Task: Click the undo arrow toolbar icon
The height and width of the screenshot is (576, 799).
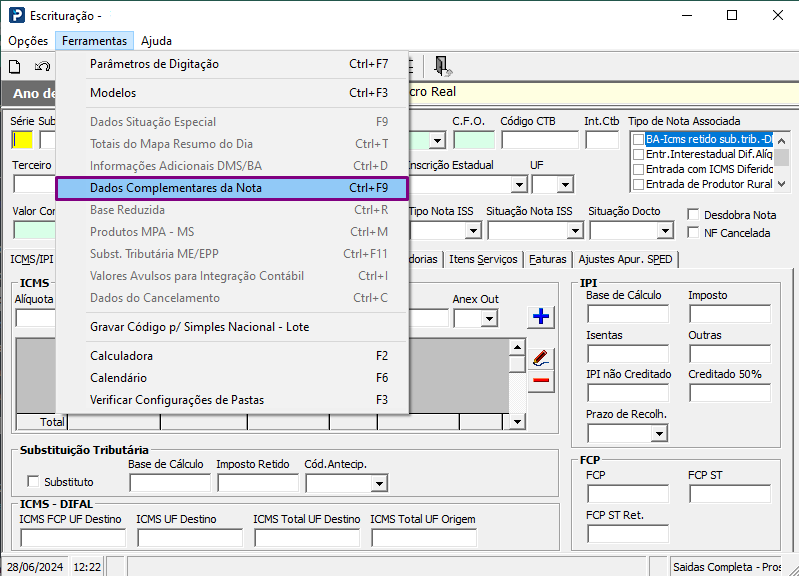Action: pyautogui.click(x=42, y=66)
